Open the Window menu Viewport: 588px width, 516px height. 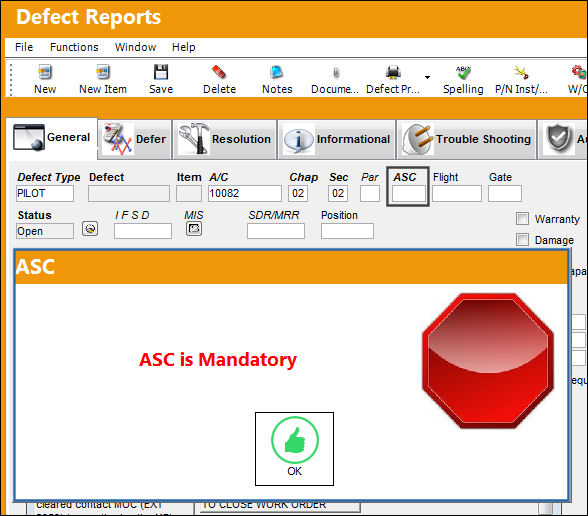coord(135,47)
